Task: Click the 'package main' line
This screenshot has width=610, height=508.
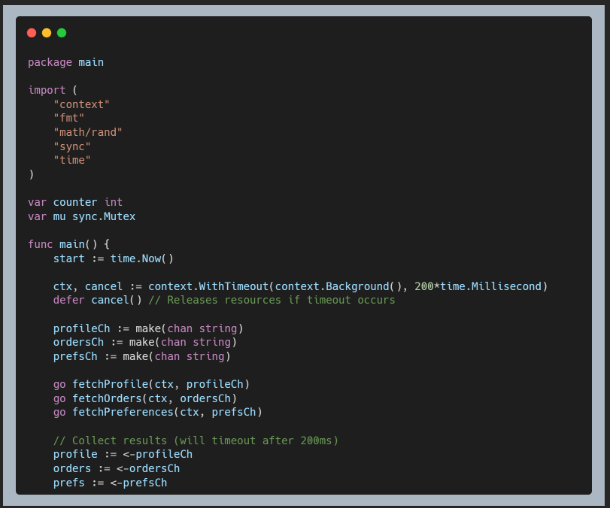Action: (65, 62)
